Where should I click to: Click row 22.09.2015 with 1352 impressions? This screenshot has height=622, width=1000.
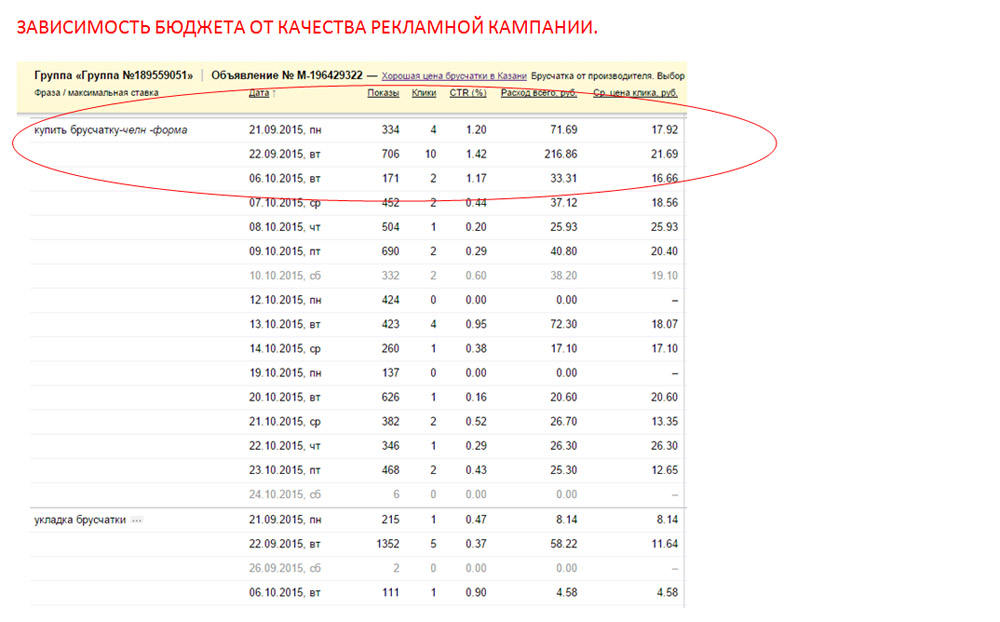point(357,544)
